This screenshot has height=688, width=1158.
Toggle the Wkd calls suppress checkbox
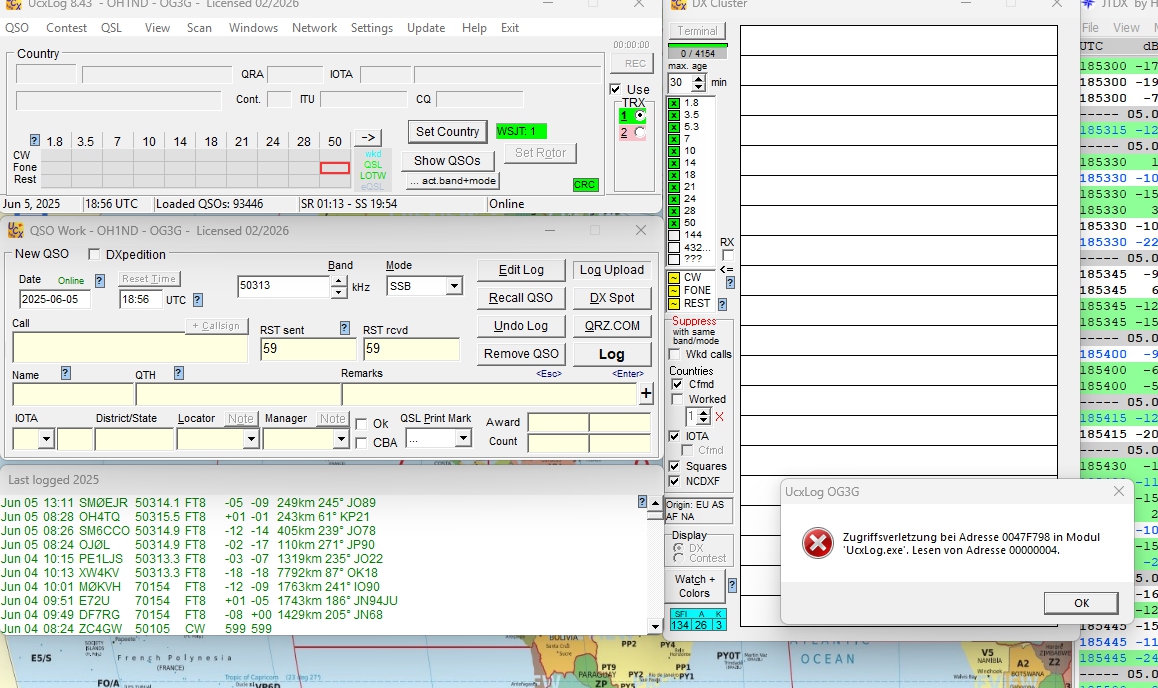click(x=676, y=354)
